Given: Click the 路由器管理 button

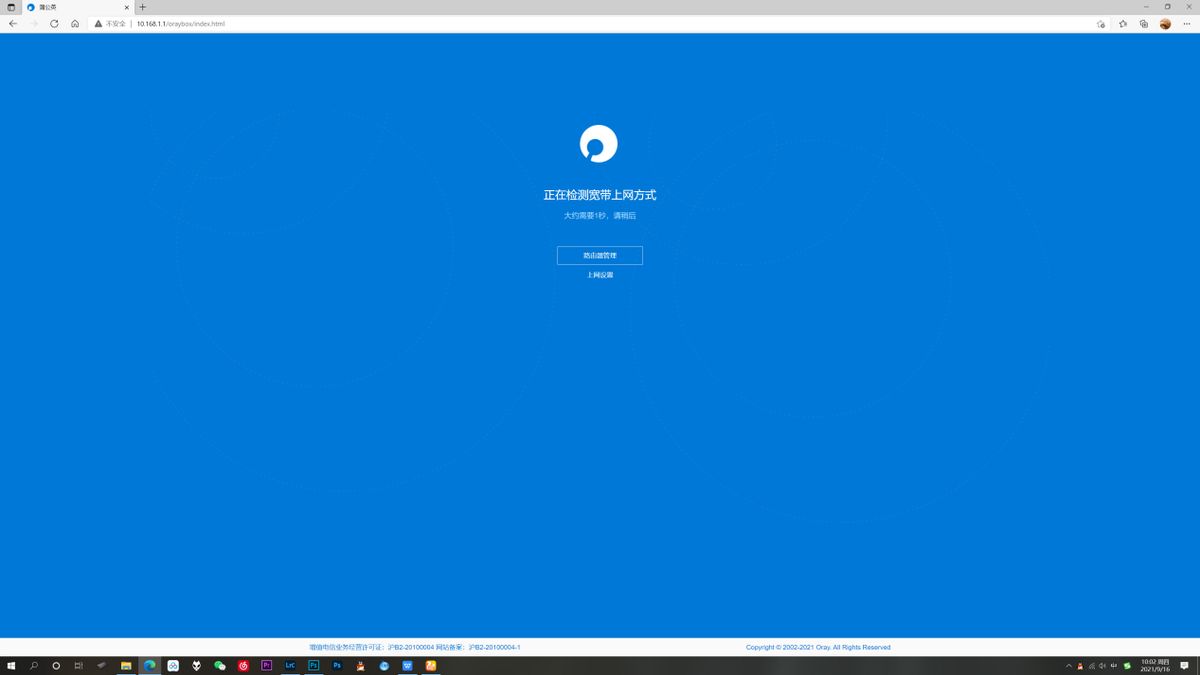Looking at the screenshot, I should click(600, 255).
